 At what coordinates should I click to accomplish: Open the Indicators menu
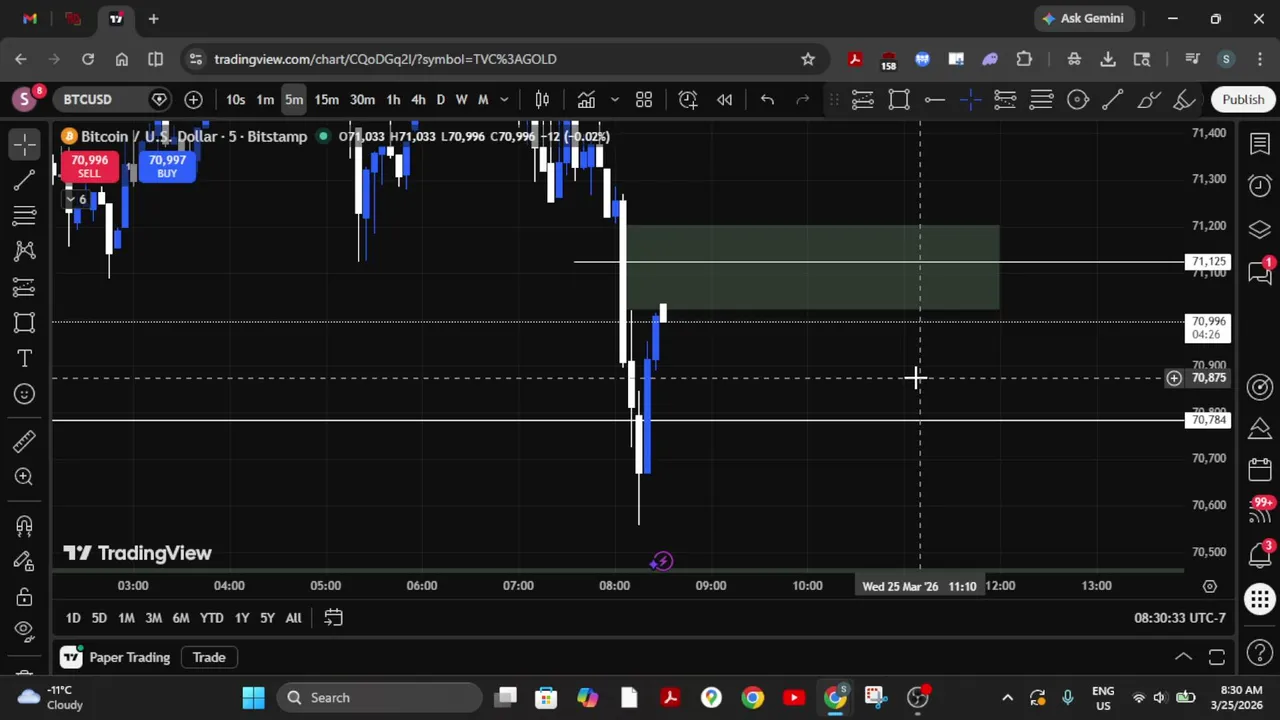(x=586, y=99)
